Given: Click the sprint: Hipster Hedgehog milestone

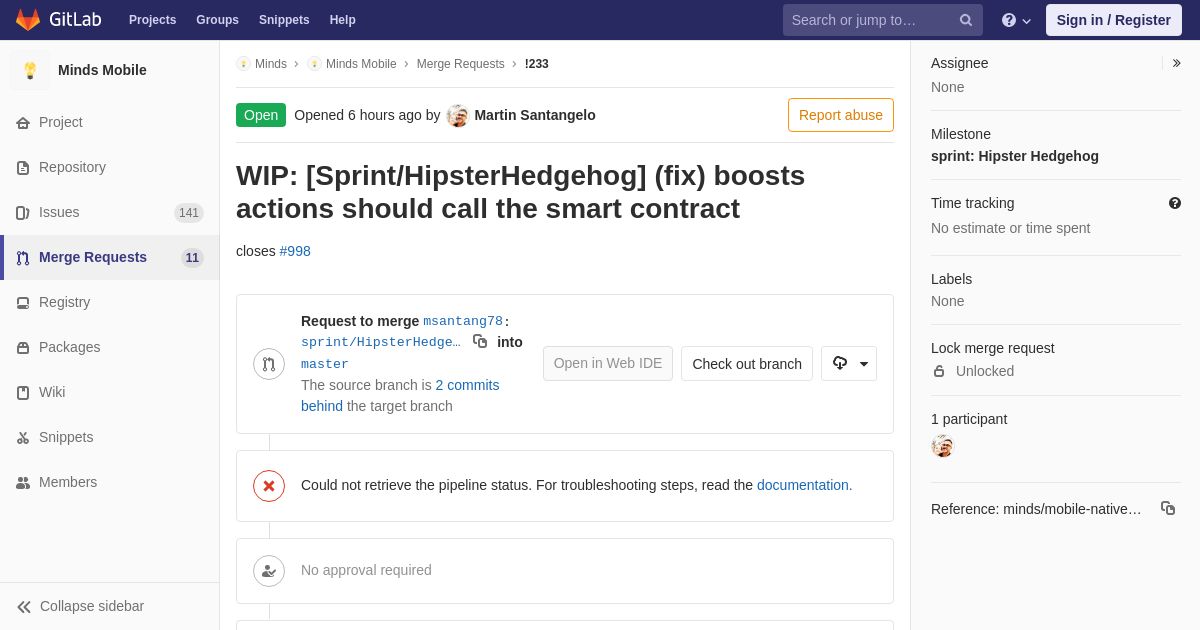Looking at the screenshot, I should point(1015,156).
